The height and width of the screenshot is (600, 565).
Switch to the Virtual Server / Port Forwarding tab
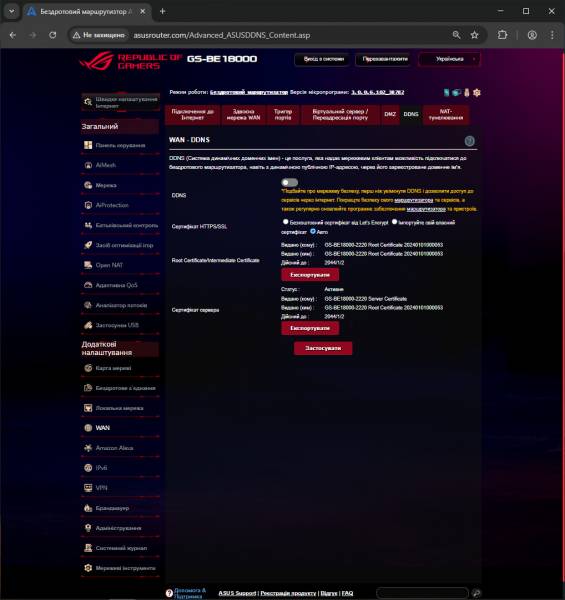coord(340,114)
